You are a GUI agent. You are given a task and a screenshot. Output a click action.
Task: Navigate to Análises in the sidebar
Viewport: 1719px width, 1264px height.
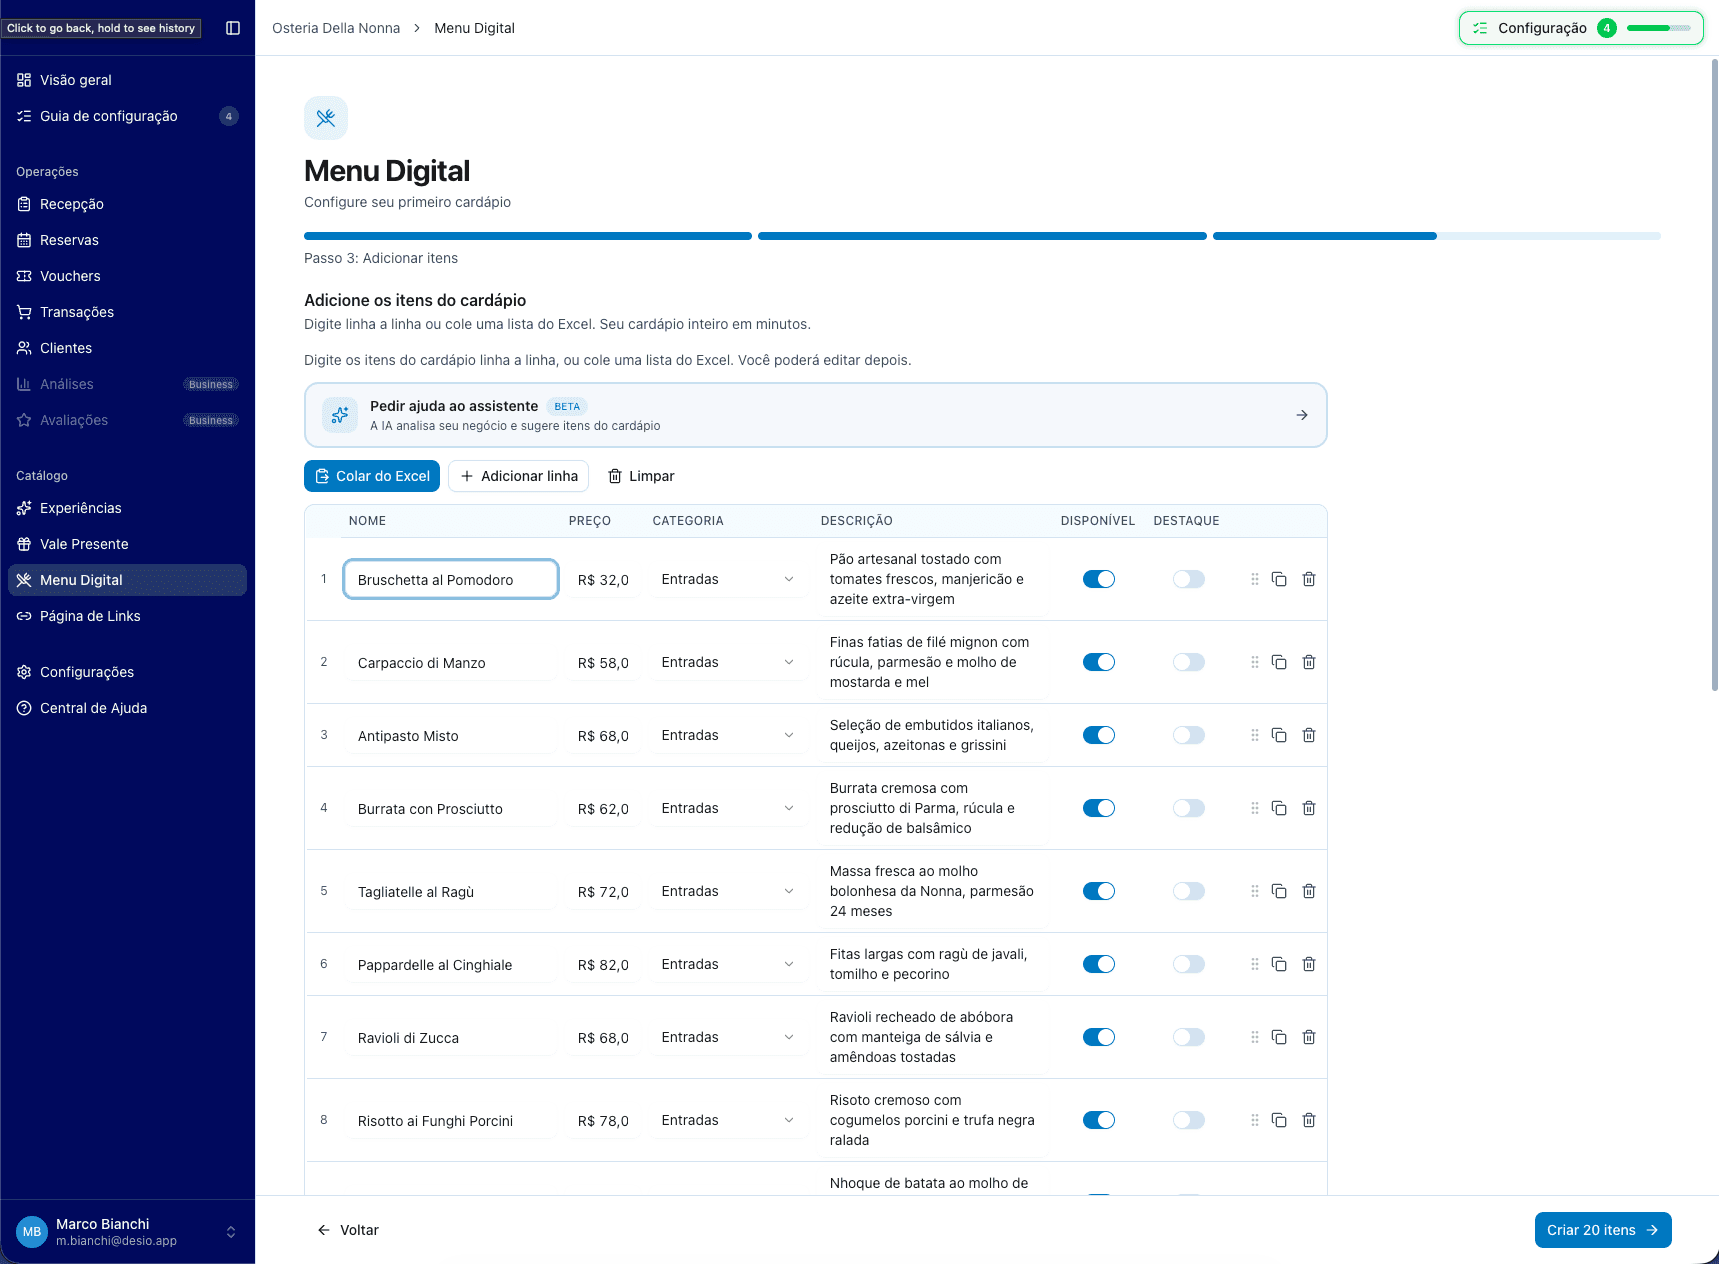pyautogui.click(x=66, y=384)
